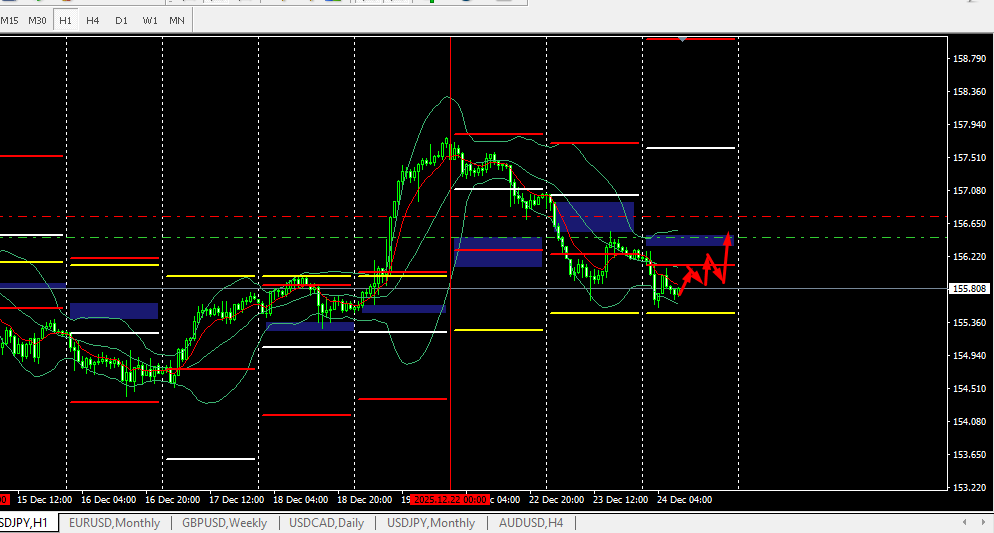Click the 23 Dec 12:00 time label

[x=621, y=499]
